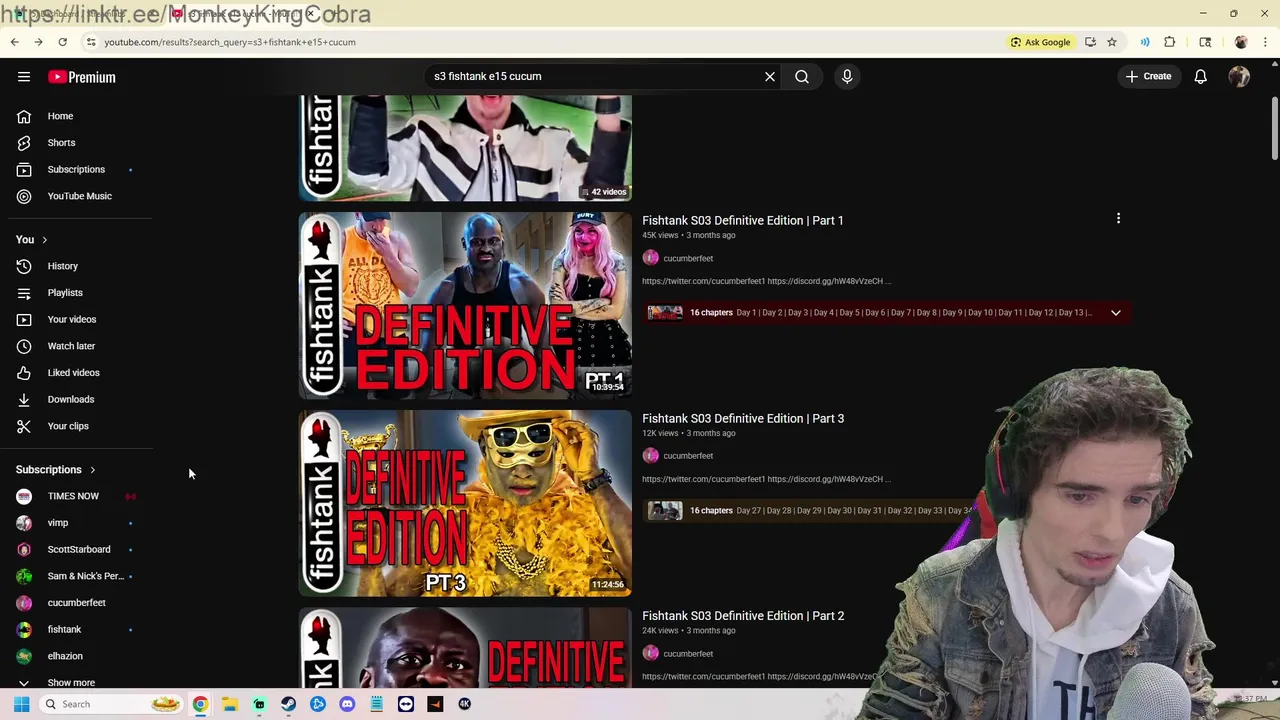Open Chrome's three-dot menu

[1266, 42]
